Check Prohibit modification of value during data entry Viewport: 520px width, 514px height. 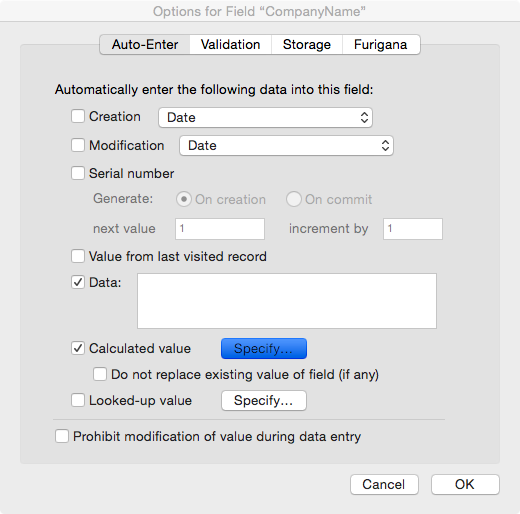point(62,436)
